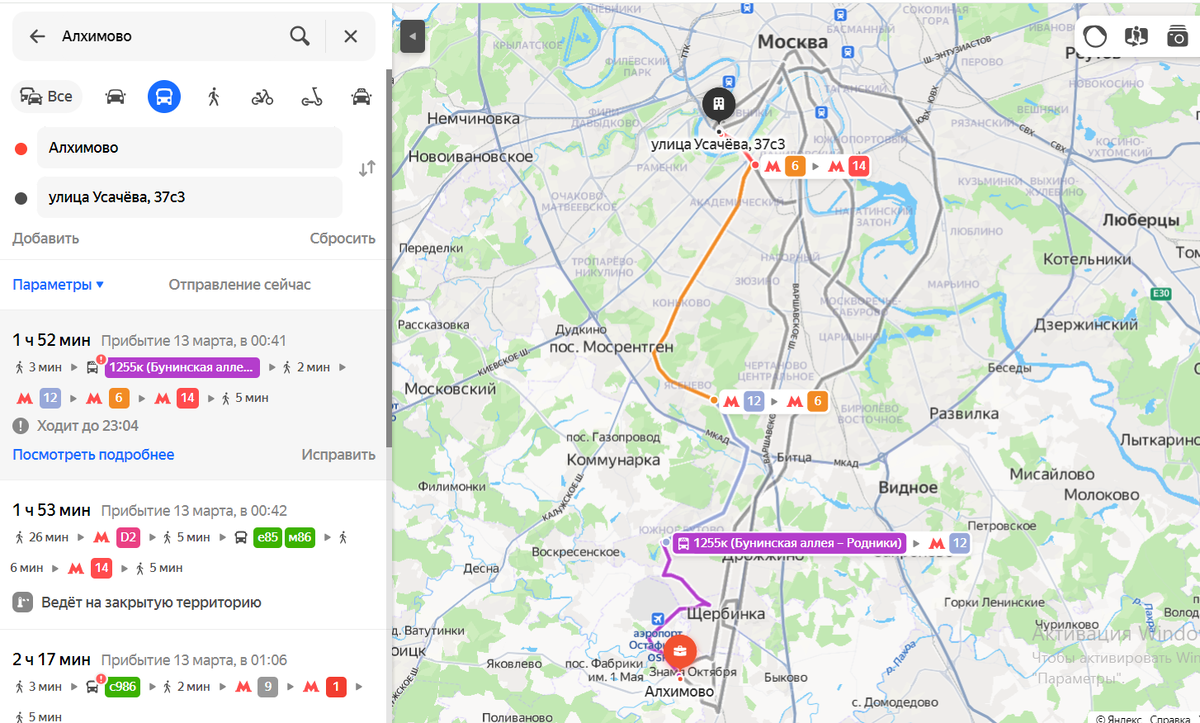Select the public transport bus mode
Screen dimensions: 1200x723
click(164, 97)
